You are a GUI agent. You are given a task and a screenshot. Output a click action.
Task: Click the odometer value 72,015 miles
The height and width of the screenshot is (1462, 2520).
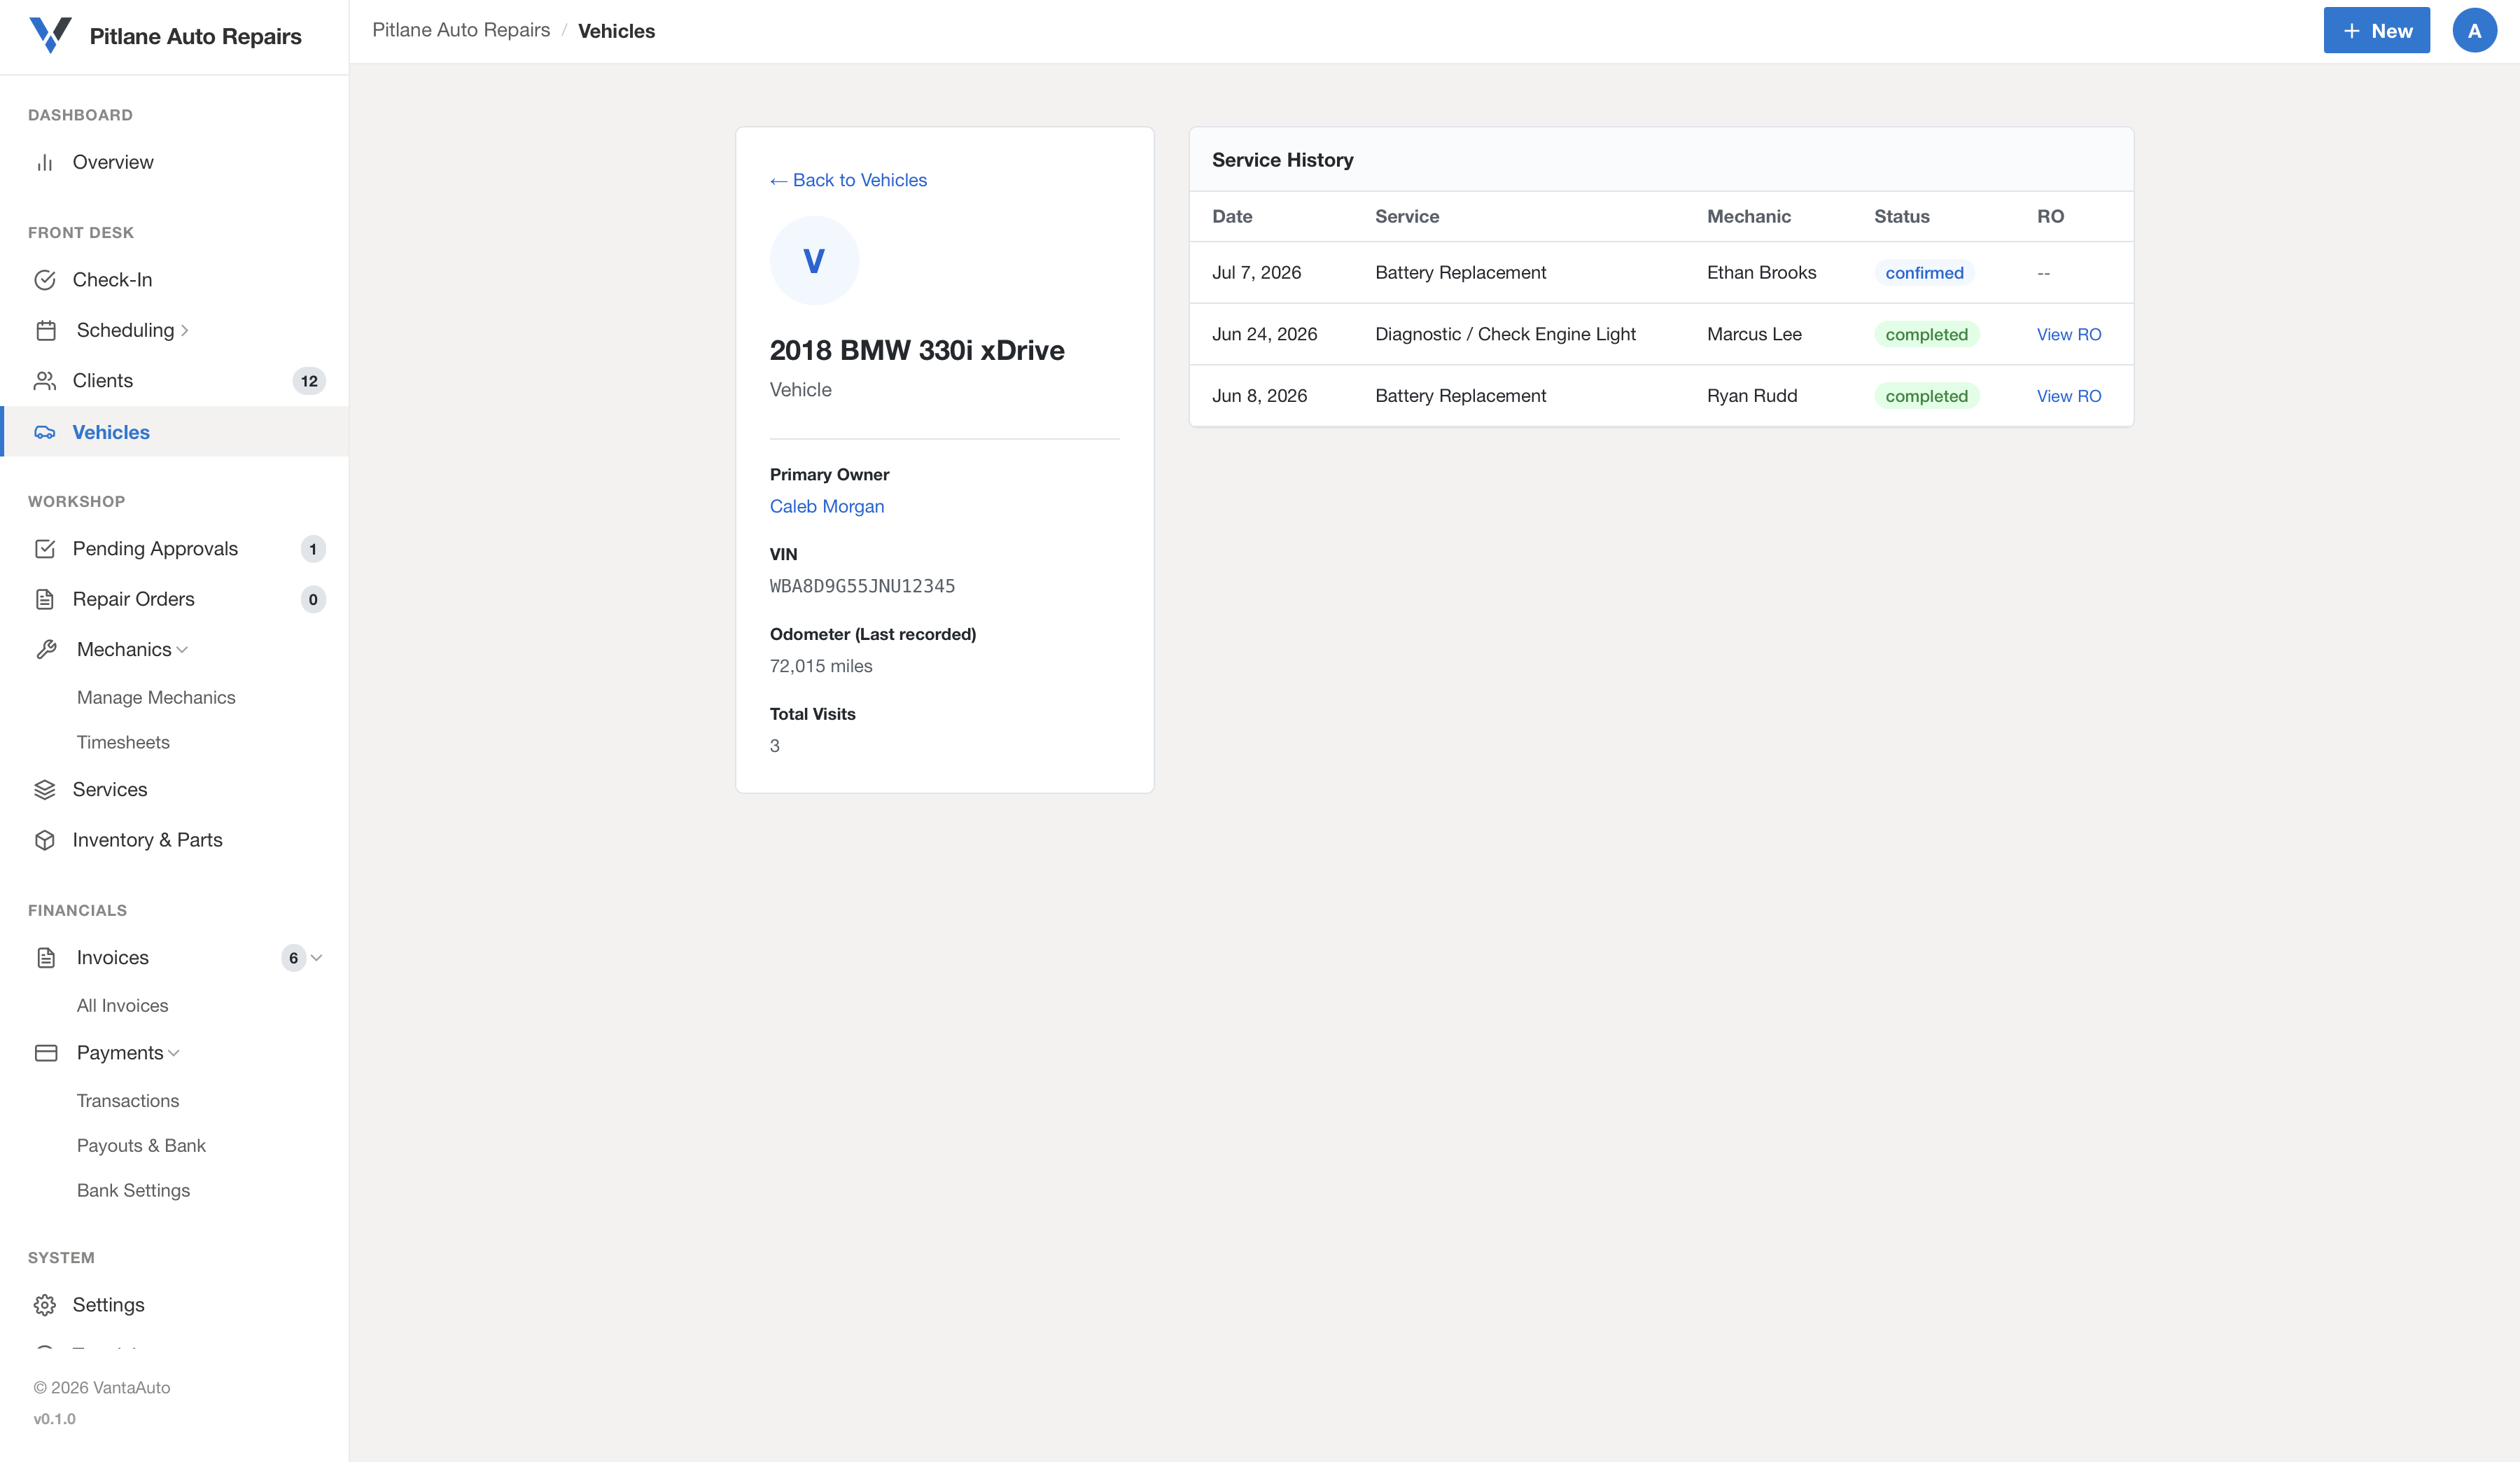point(821,666)
